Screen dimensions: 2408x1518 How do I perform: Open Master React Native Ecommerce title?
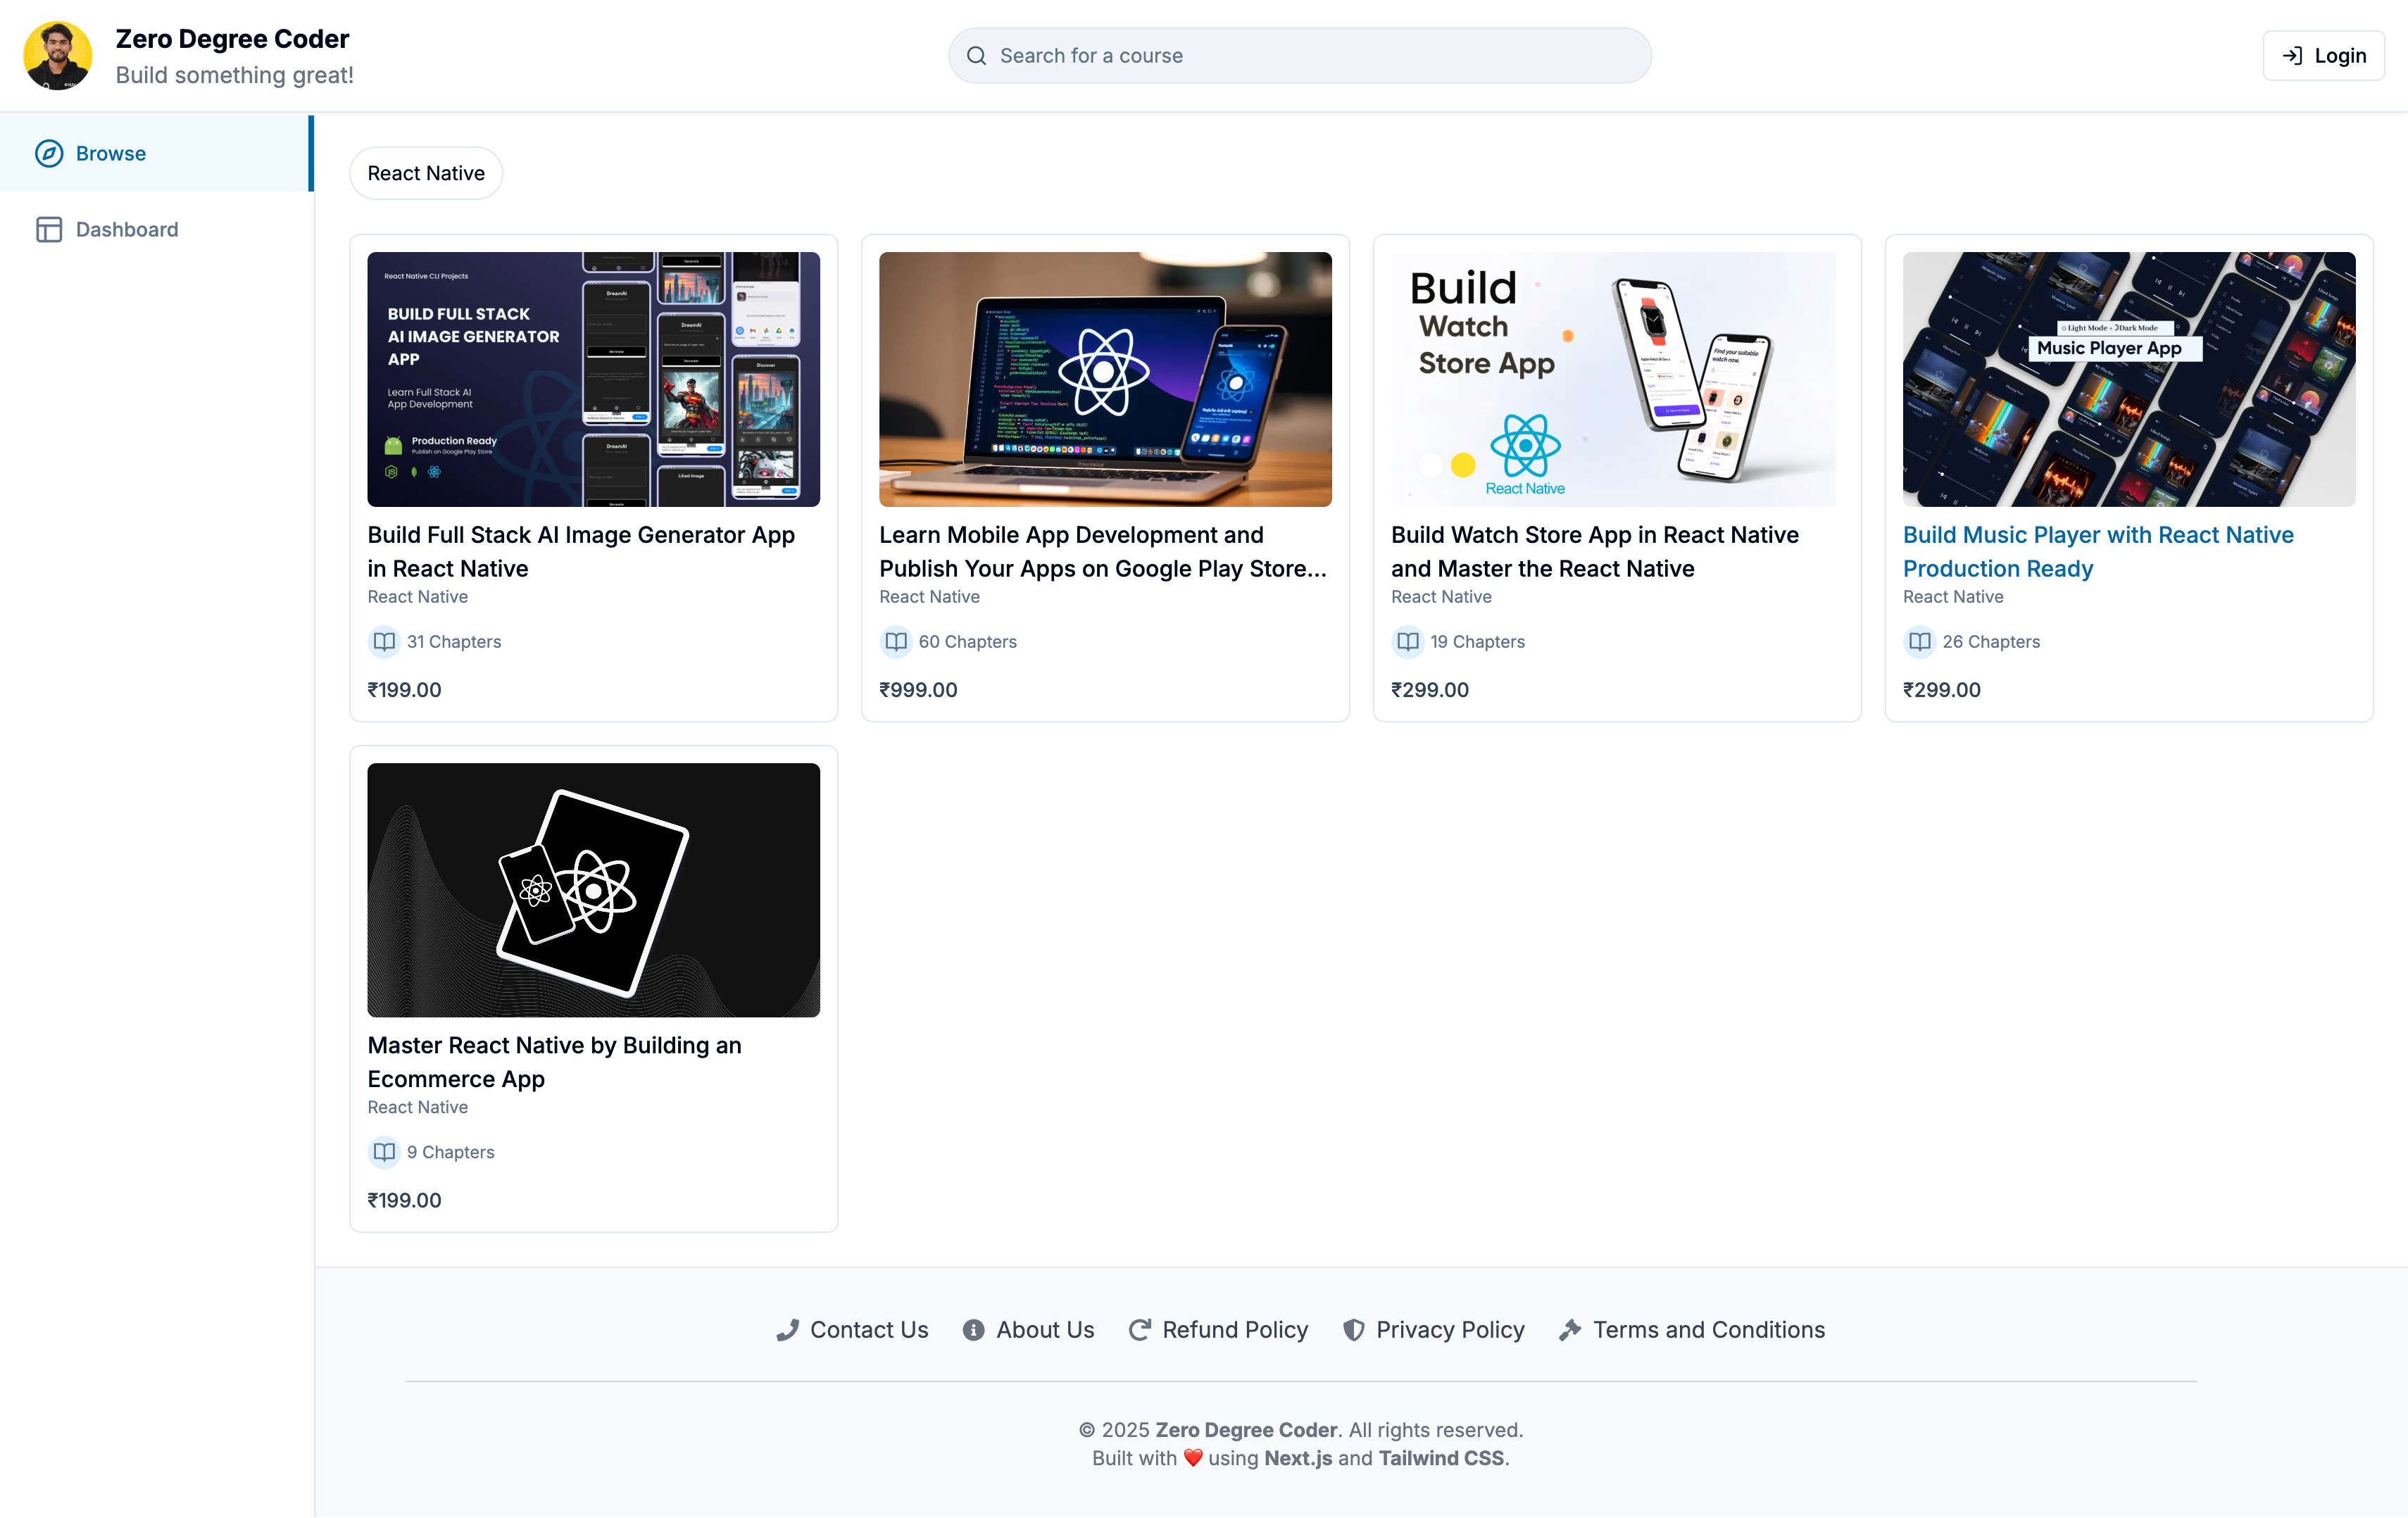554,1062
